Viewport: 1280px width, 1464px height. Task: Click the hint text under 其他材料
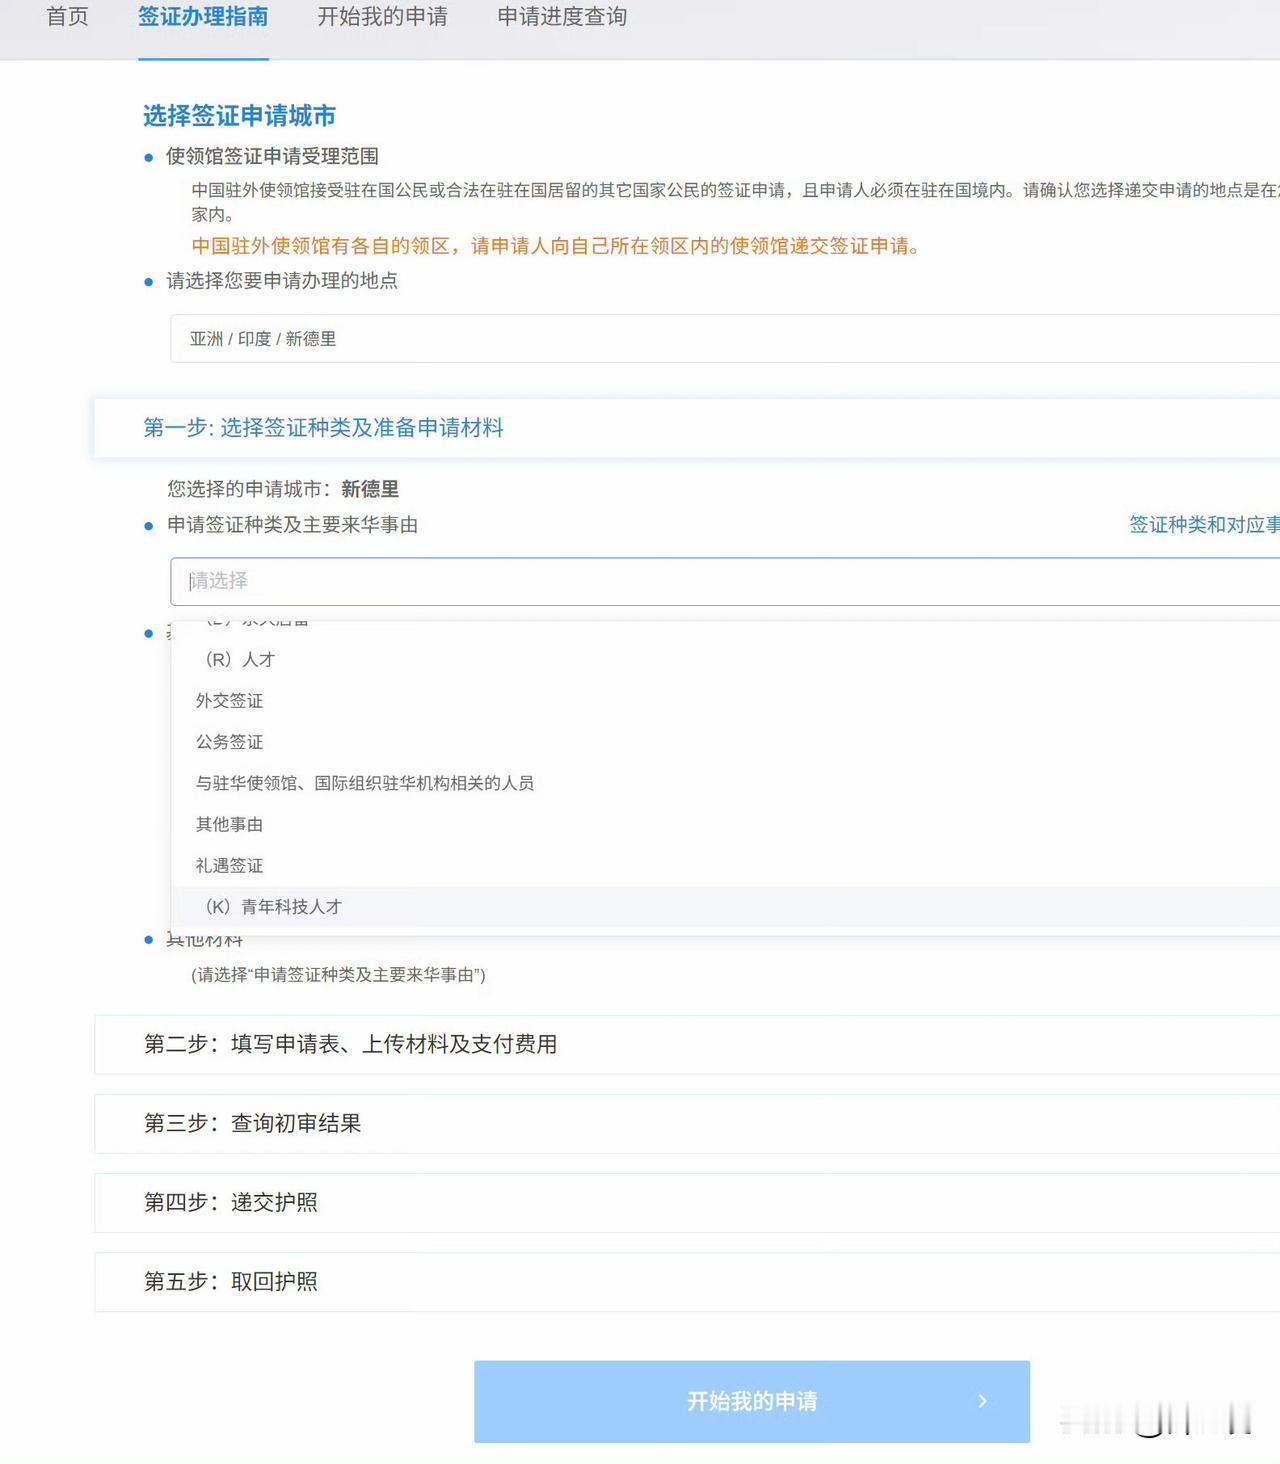pos(338,975)
